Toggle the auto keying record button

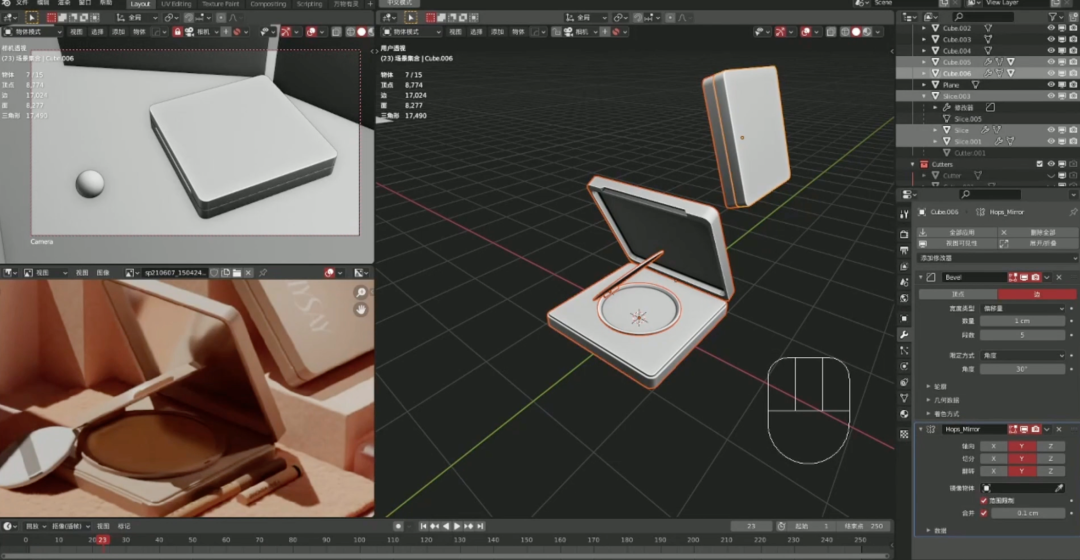[397, 526]
